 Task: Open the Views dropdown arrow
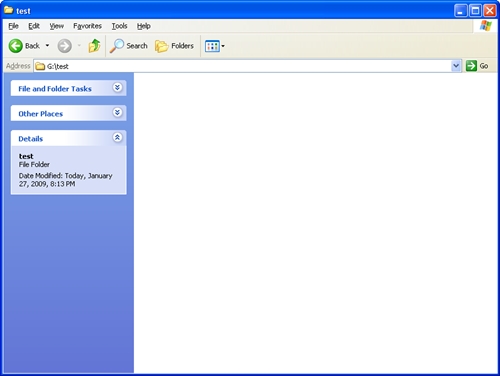[x=223, y=46]
